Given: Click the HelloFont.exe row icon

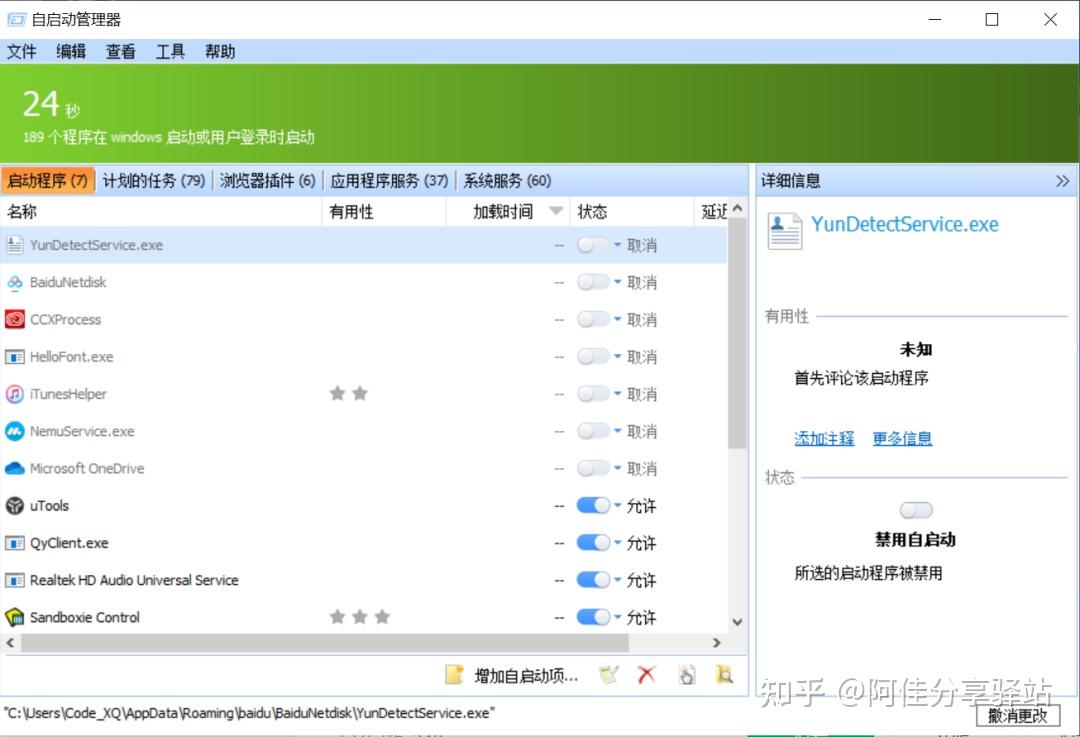Looking at the screenshot, I should tap(14, 357).
